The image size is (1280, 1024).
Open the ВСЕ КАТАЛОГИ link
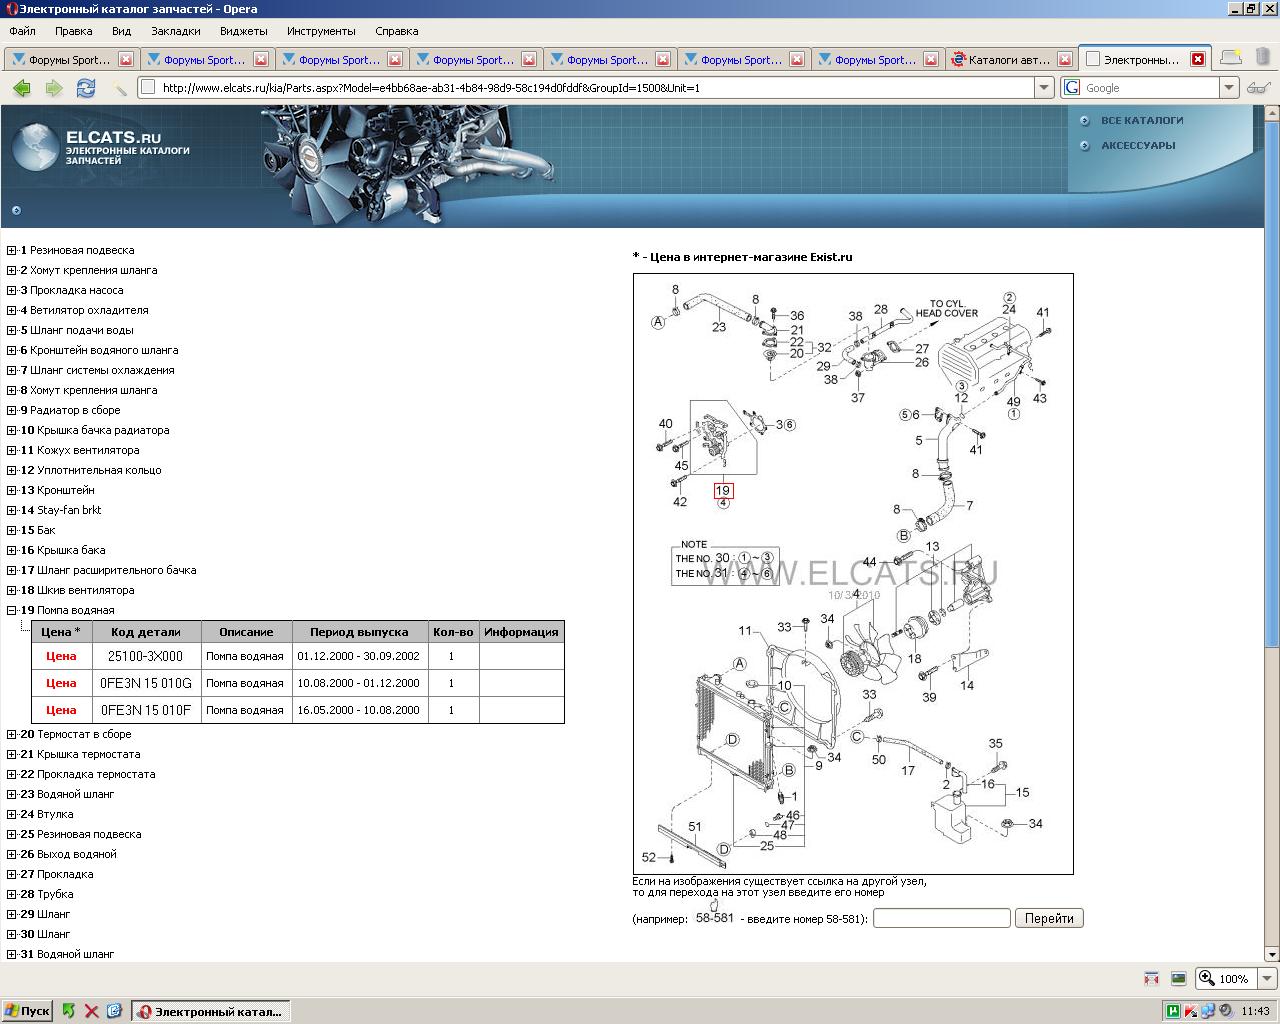tap(1141, 120)
